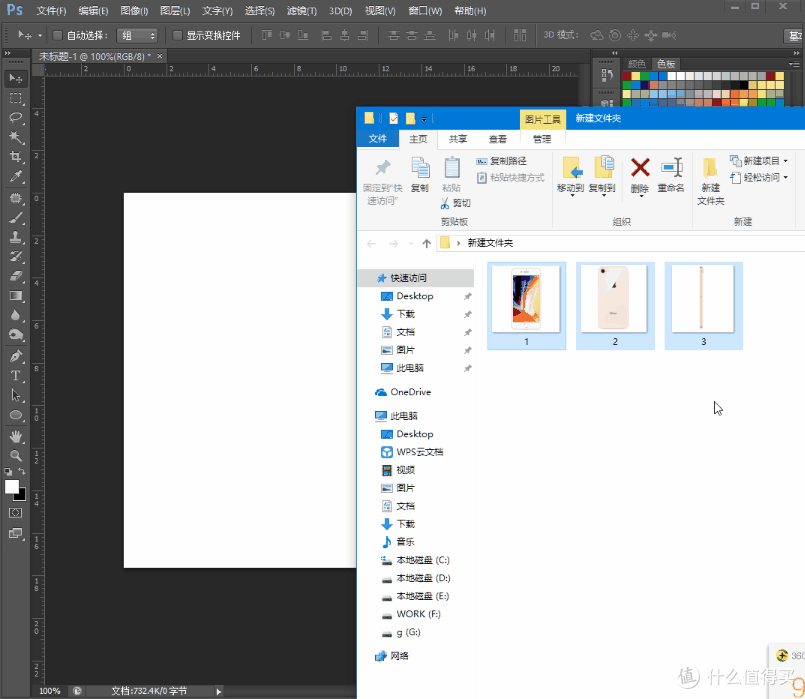
Task: Switch to the 查看 ribbon tab
Action: 497,139
